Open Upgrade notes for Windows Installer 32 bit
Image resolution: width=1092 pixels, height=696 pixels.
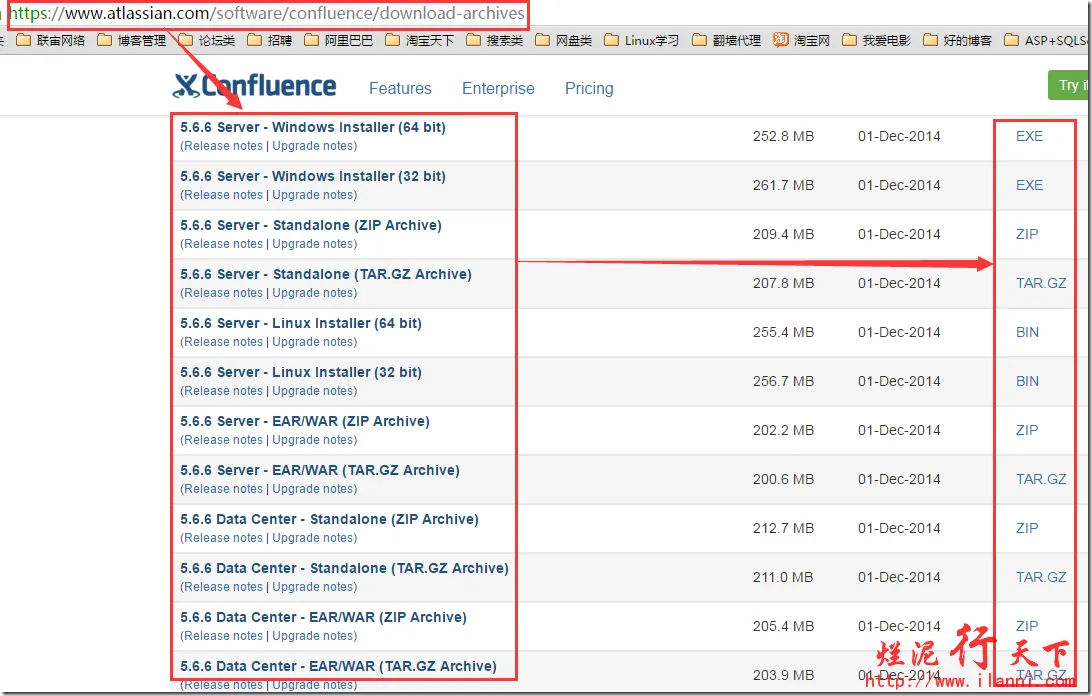(x=313, y=194)
